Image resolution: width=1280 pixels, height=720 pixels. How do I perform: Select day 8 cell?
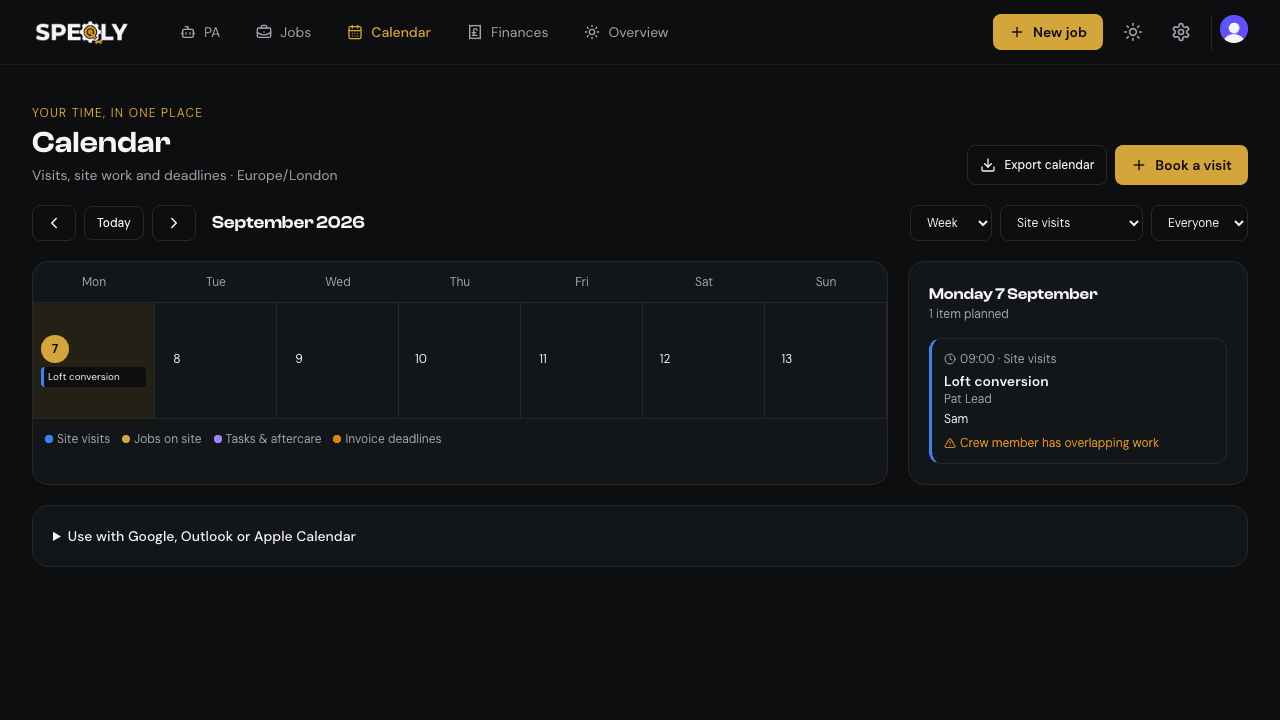point(216,360)
